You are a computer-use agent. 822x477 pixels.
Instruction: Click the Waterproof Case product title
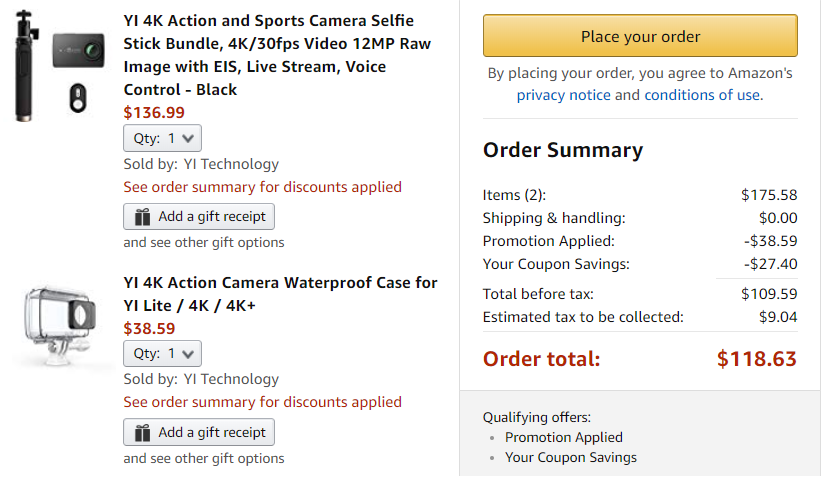pyautogui.click(x=280, y=293)
